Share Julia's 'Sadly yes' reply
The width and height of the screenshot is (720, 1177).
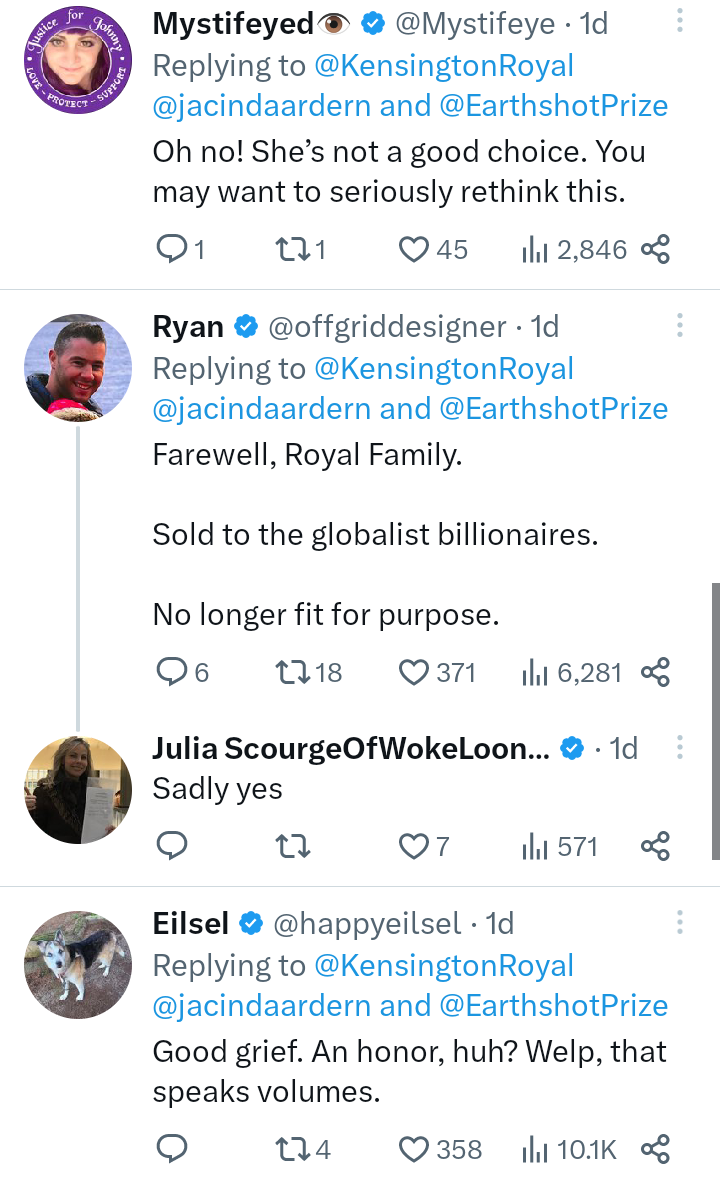[x=654, y=847]
